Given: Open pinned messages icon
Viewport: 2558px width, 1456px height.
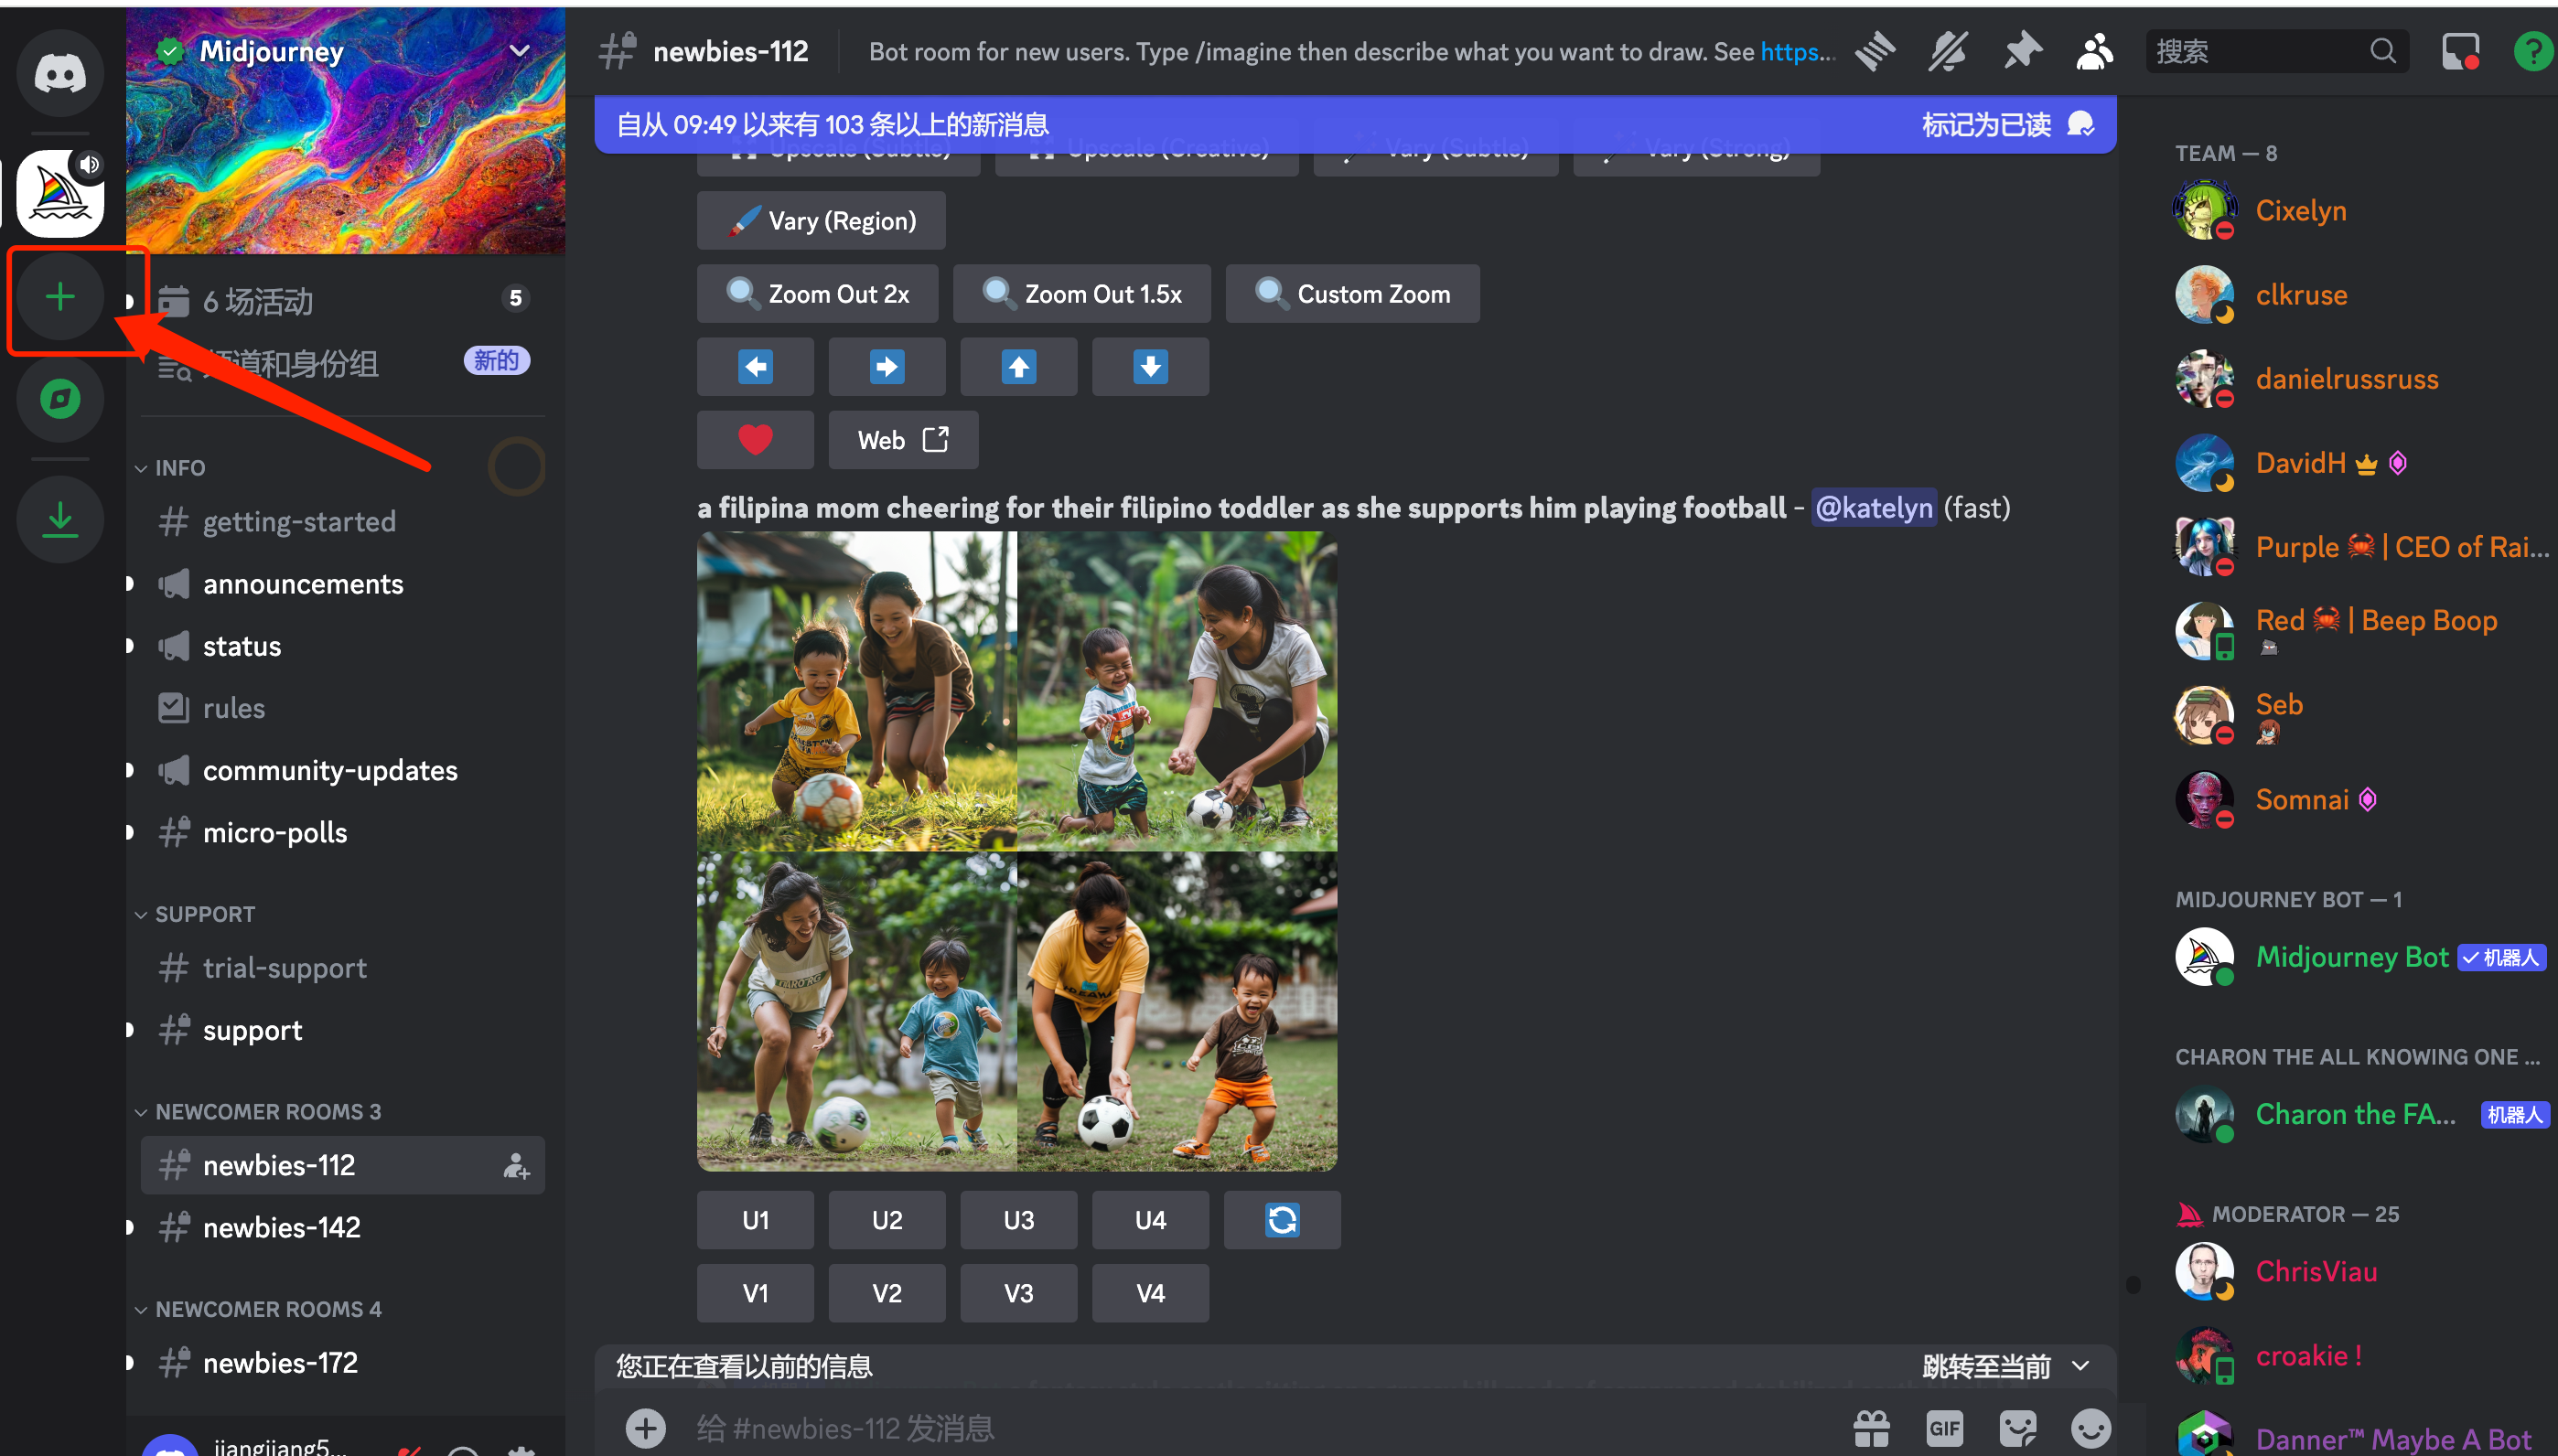Looking at the screenshot, I should coord(2022,51).
